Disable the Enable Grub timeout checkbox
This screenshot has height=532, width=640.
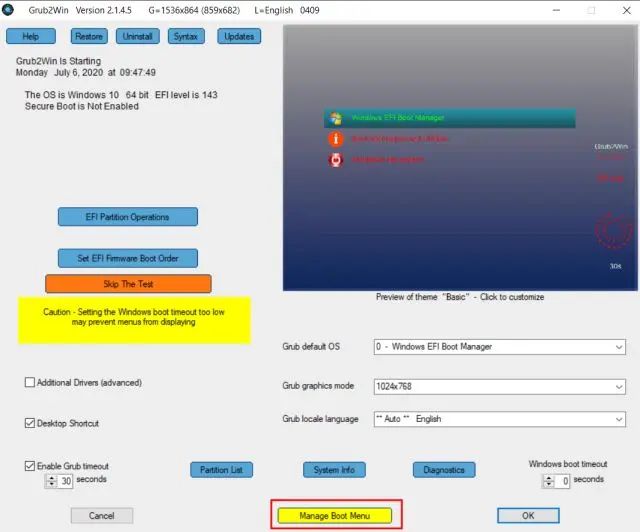point(30,466)
